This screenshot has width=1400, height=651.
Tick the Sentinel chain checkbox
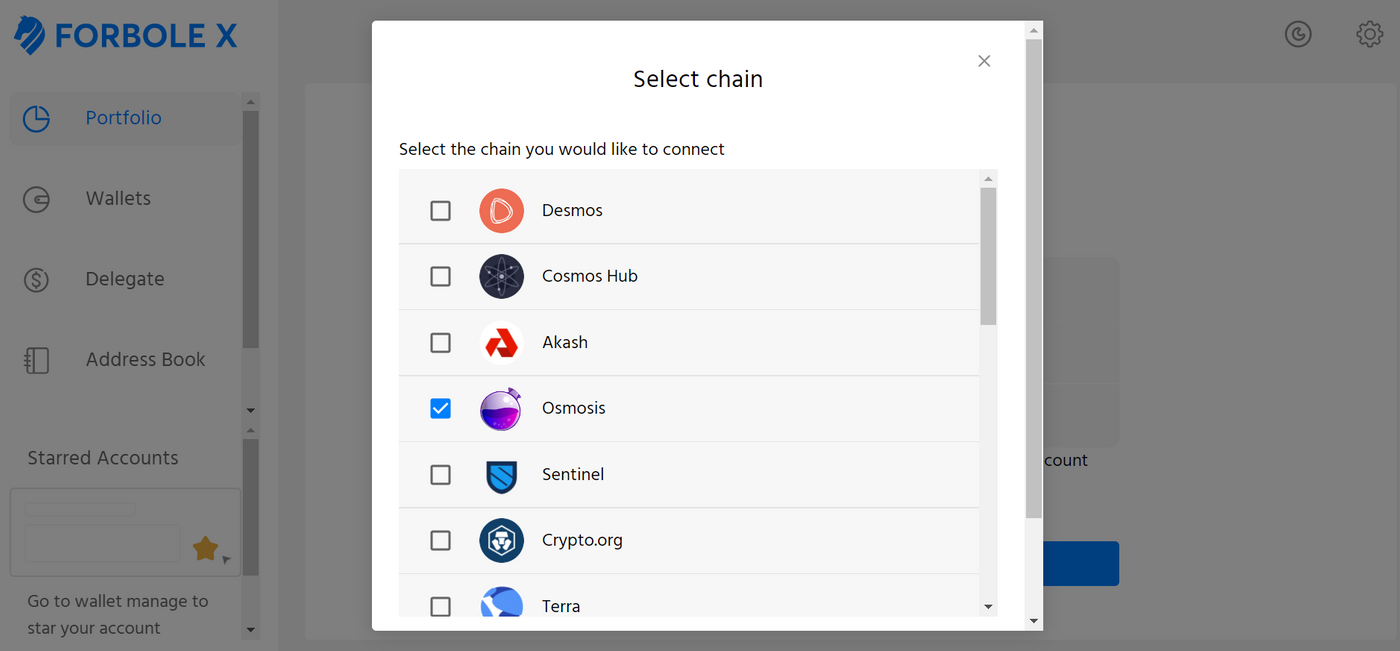click(440, 475)
